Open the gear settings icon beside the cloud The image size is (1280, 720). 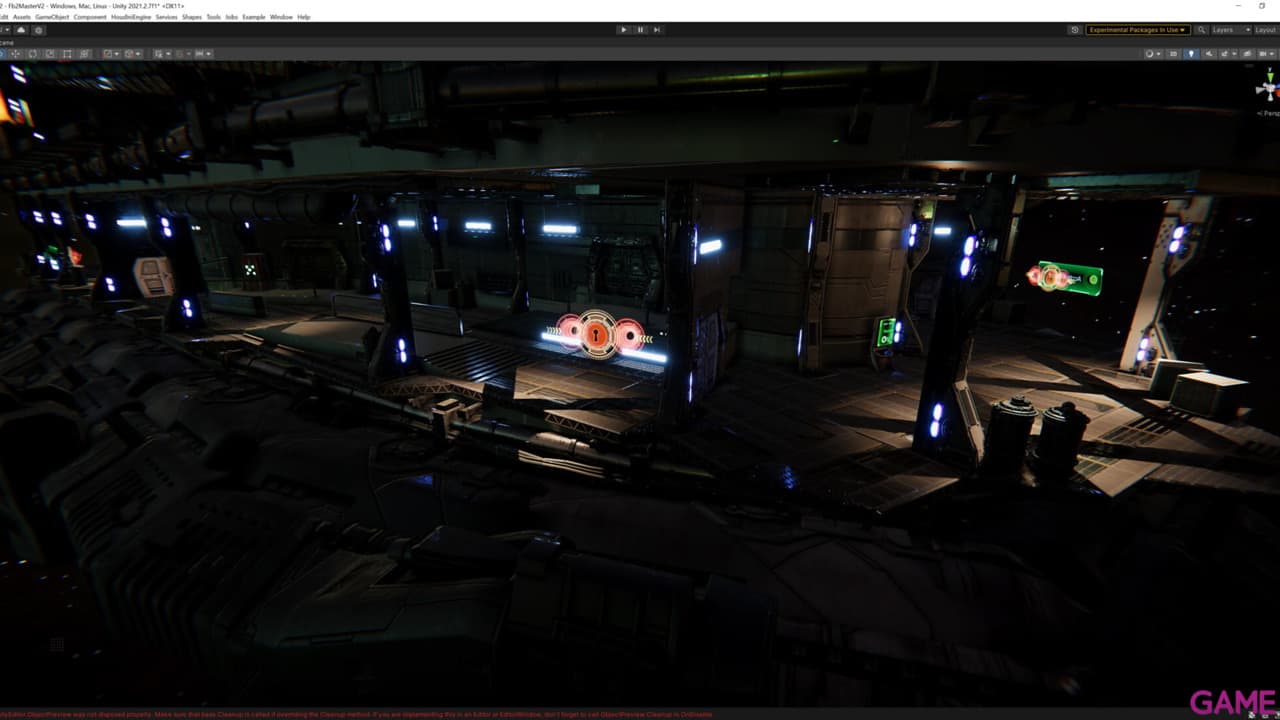(39, 30)
